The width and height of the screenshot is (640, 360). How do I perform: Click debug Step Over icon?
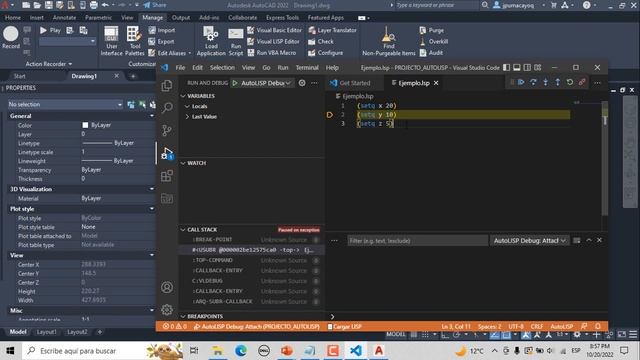pos(533,82)
